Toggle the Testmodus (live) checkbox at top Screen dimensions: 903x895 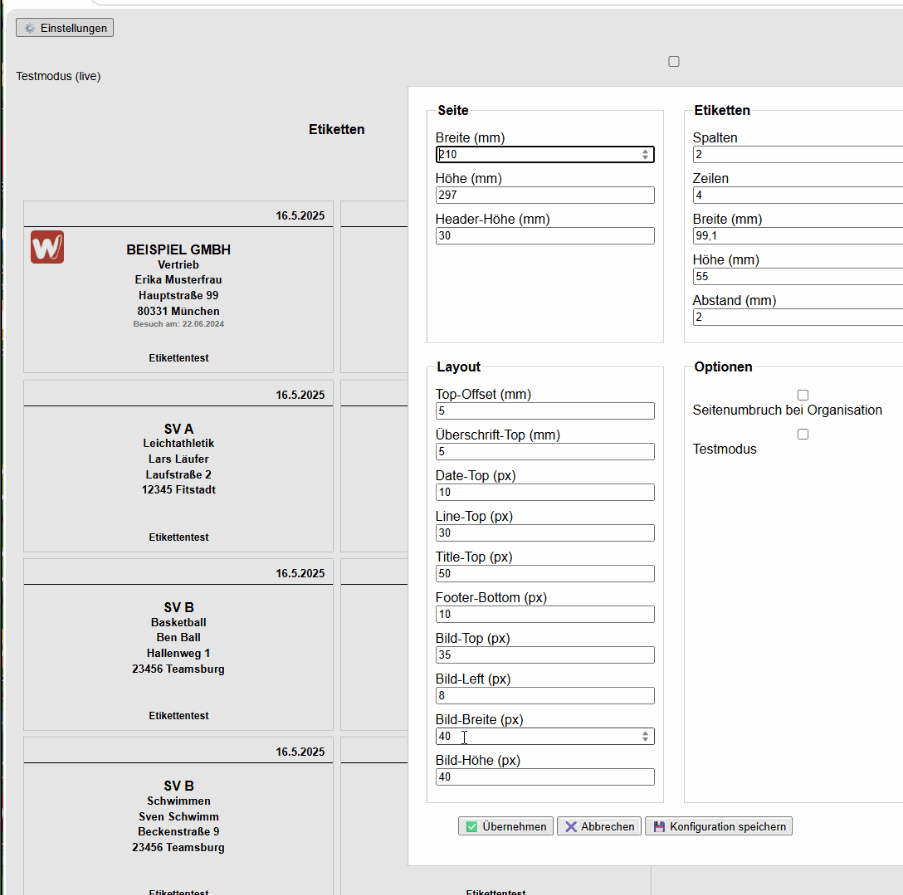(674, 62)
